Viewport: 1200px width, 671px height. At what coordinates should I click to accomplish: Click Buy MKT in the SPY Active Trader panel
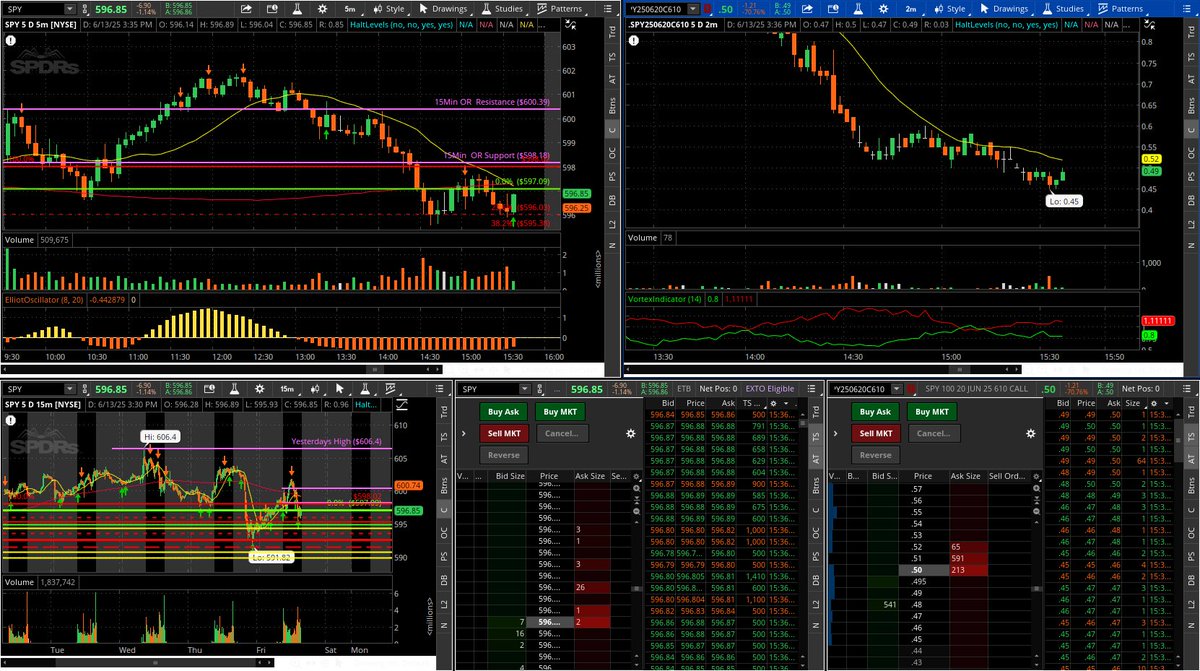pos(560,412)
